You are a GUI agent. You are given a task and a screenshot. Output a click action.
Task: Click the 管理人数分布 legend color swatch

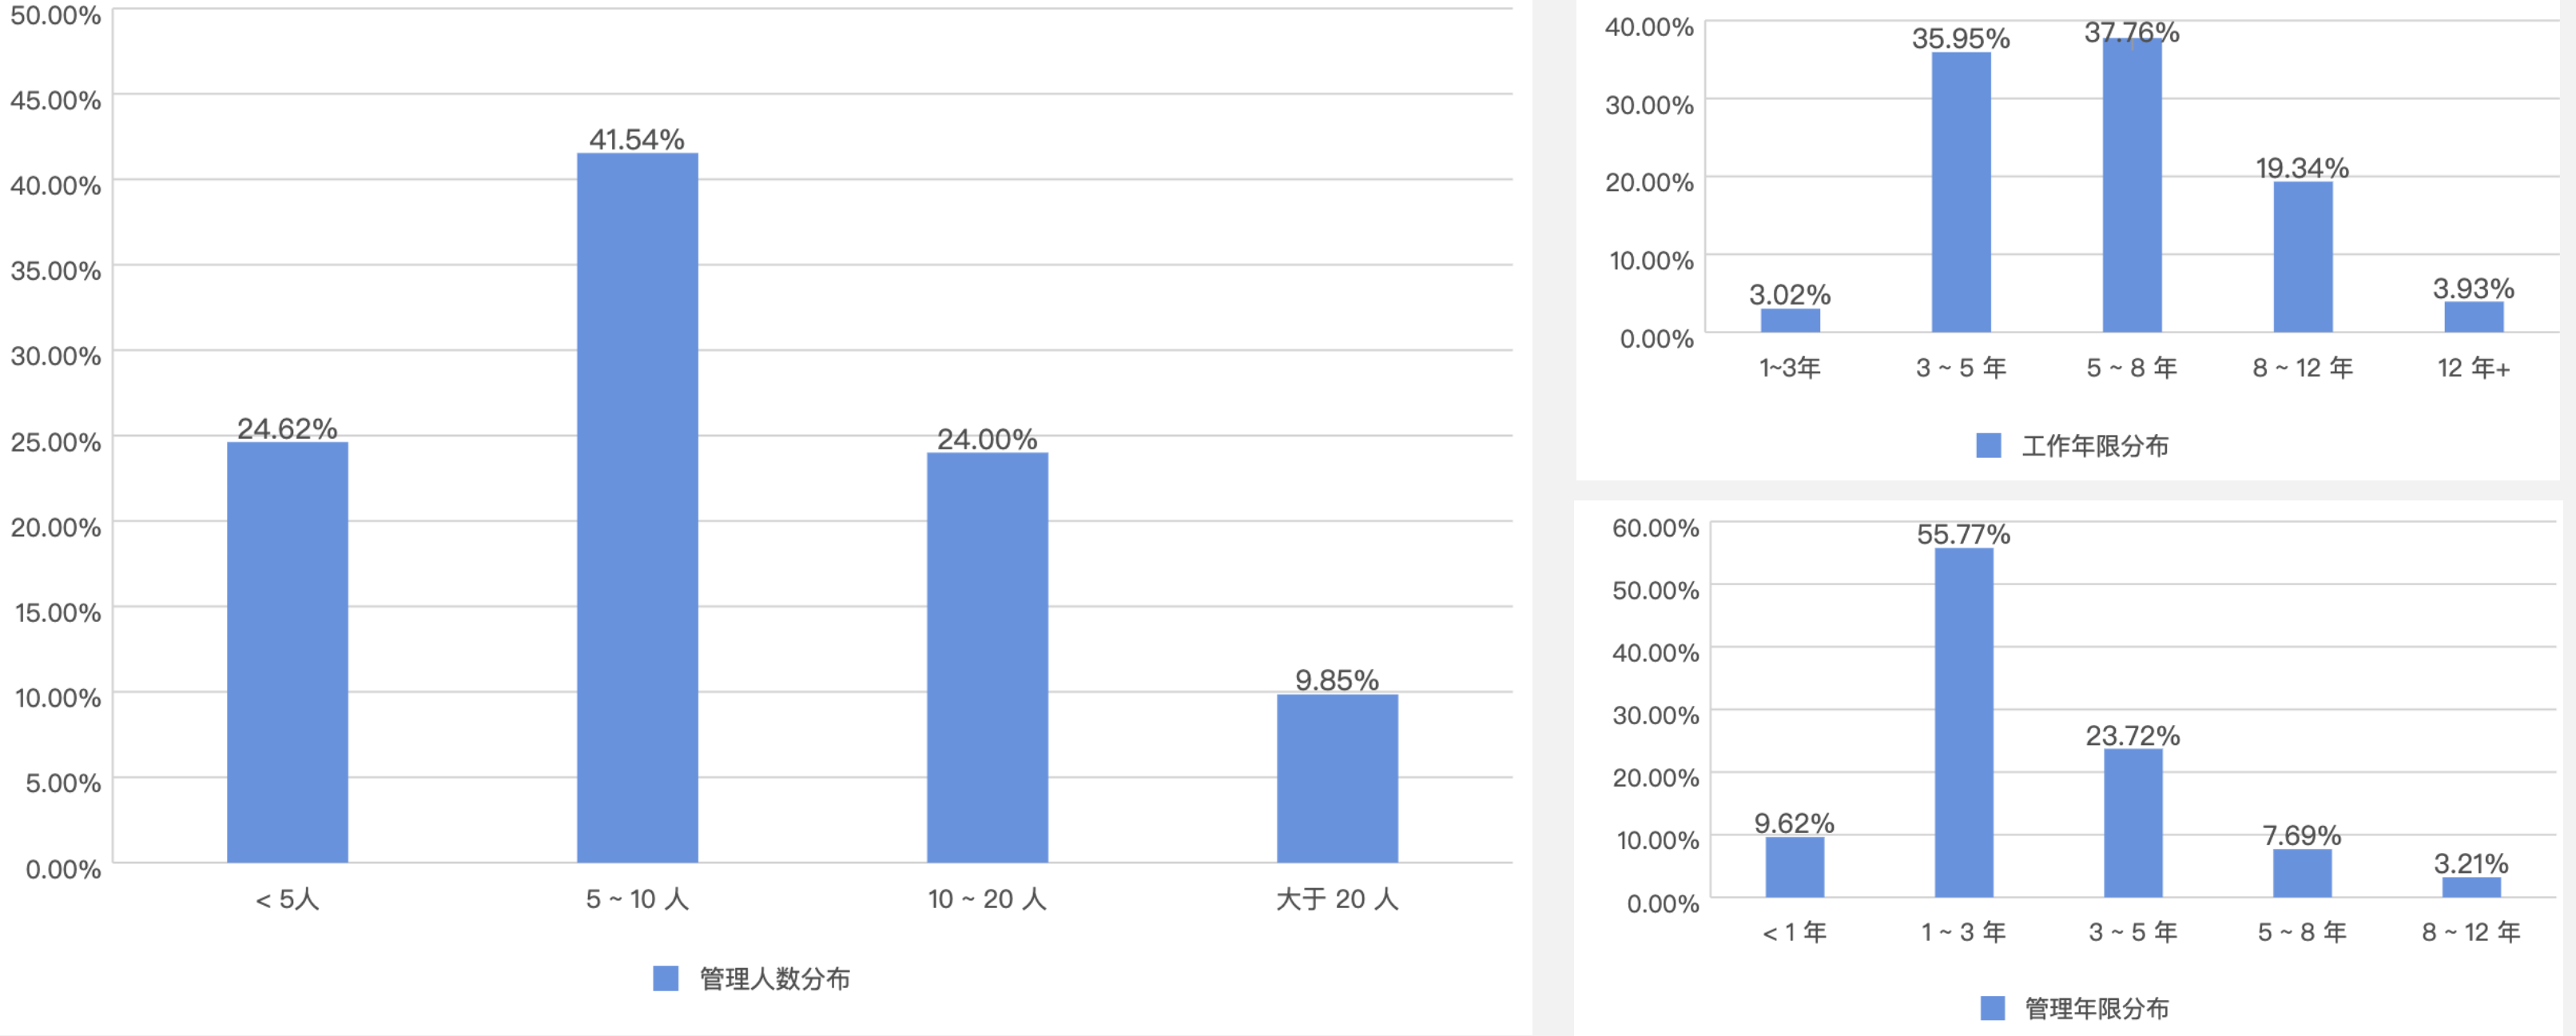665,978
